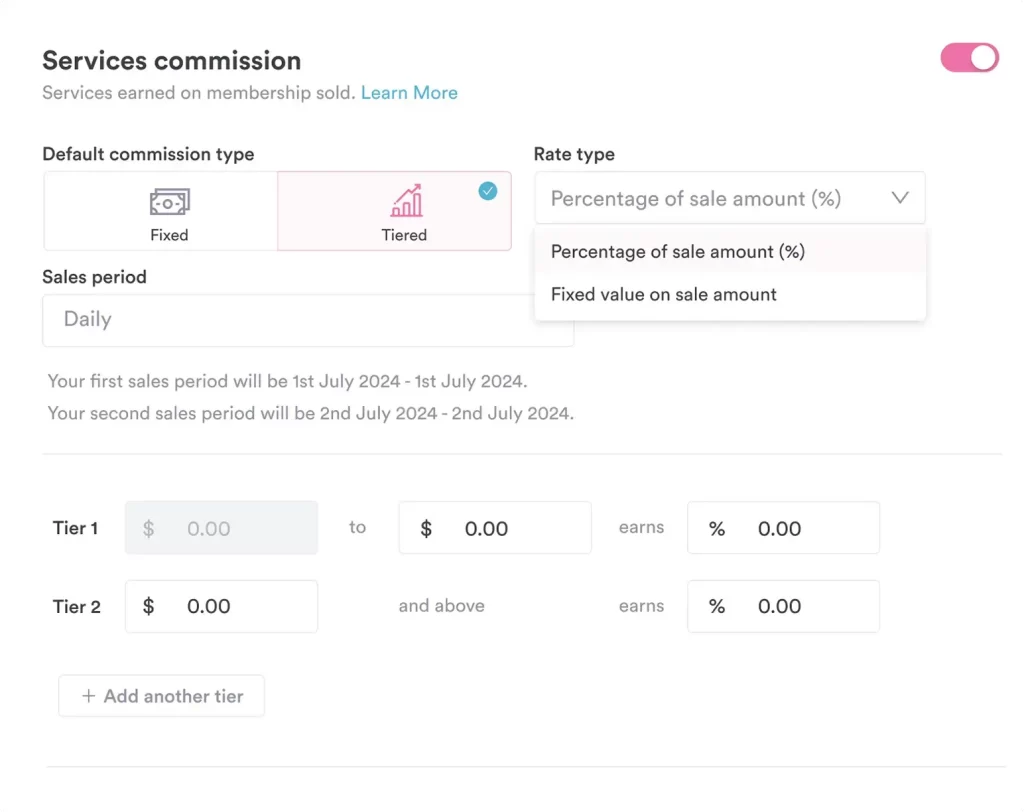
Task: Click the blue checkmark badge on Tiered
Action: [x=487, y=191]
